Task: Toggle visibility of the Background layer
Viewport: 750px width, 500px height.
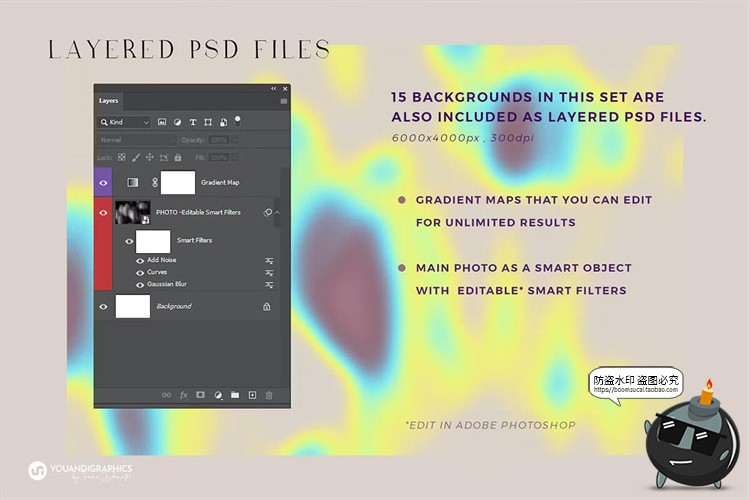Action: click(103, 307)
